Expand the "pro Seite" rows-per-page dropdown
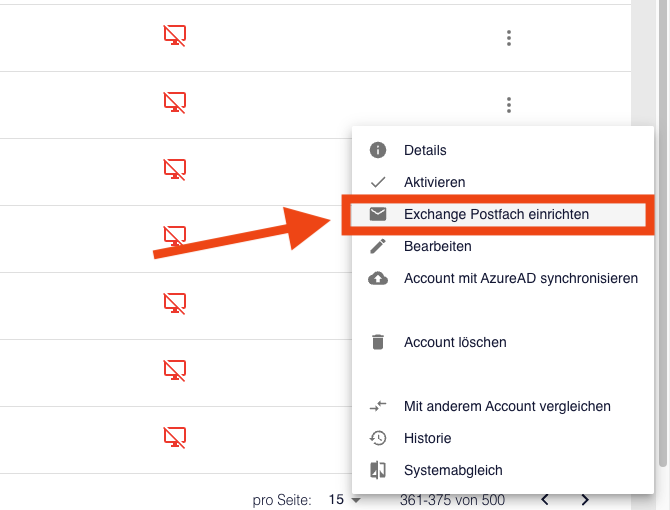This screenshot has width=670, height=510. pyautogui.click(x=345, y=500)
